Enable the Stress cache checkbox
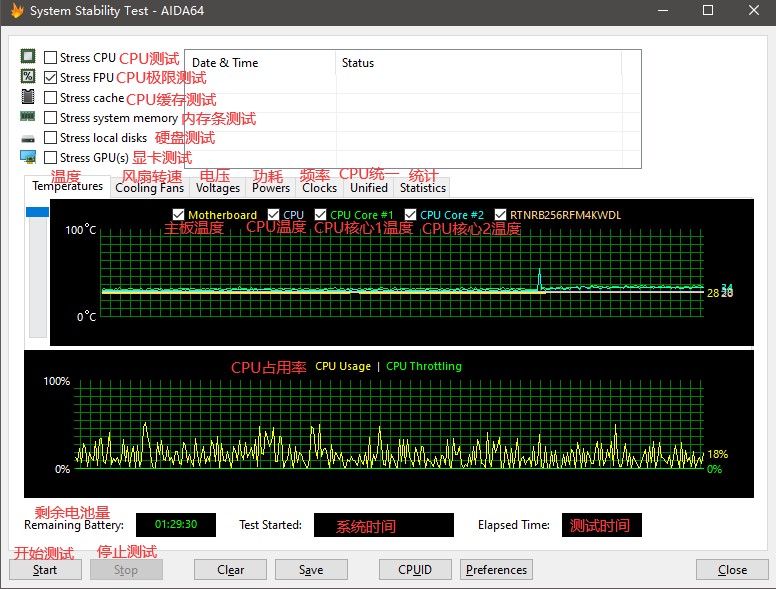Viewport: 776px width, 589px height. [50, 98]
